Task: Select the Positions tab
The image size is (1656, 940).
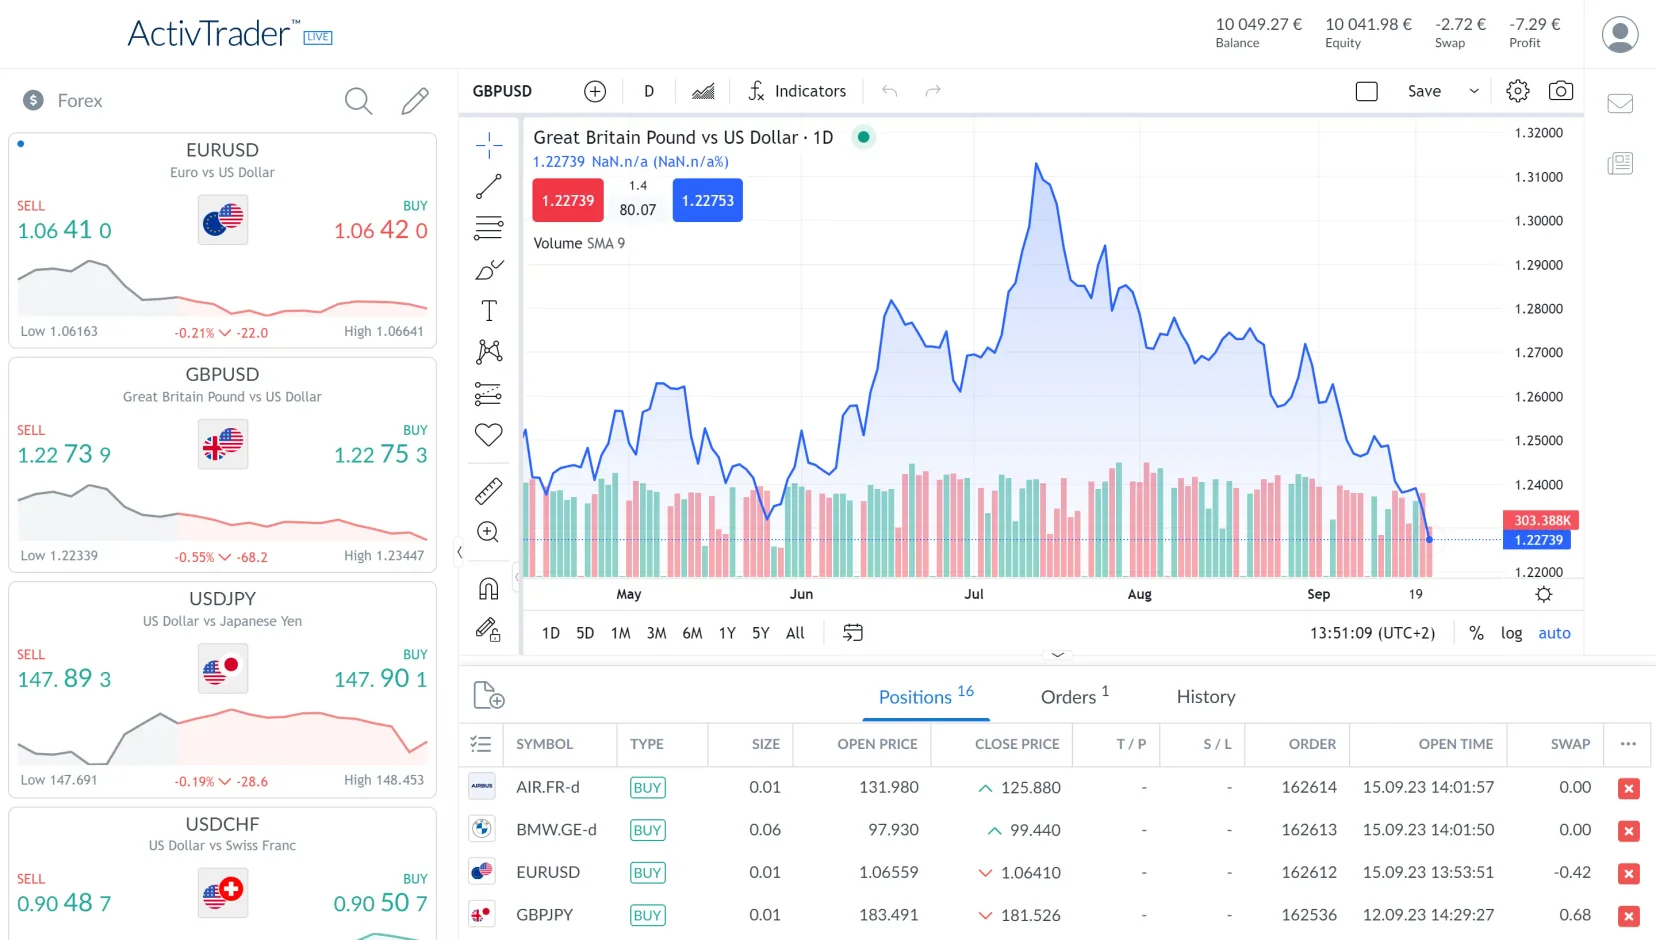Action: click(926, 696)
